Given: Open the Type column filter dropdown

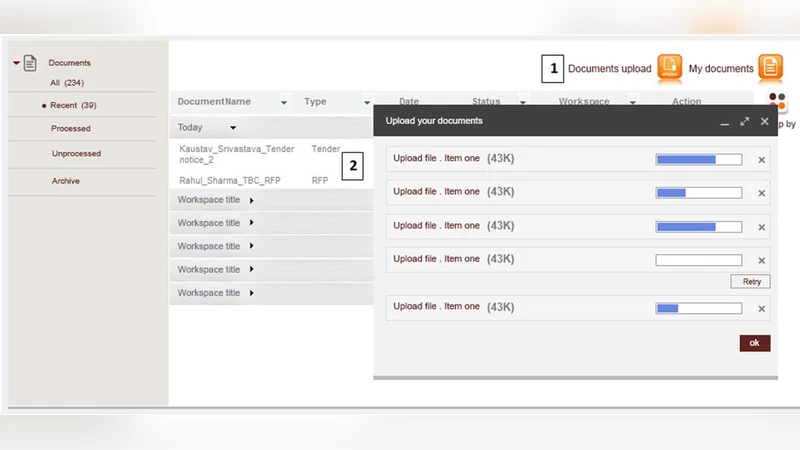Looking at the screenshot, I should [367, 102].
